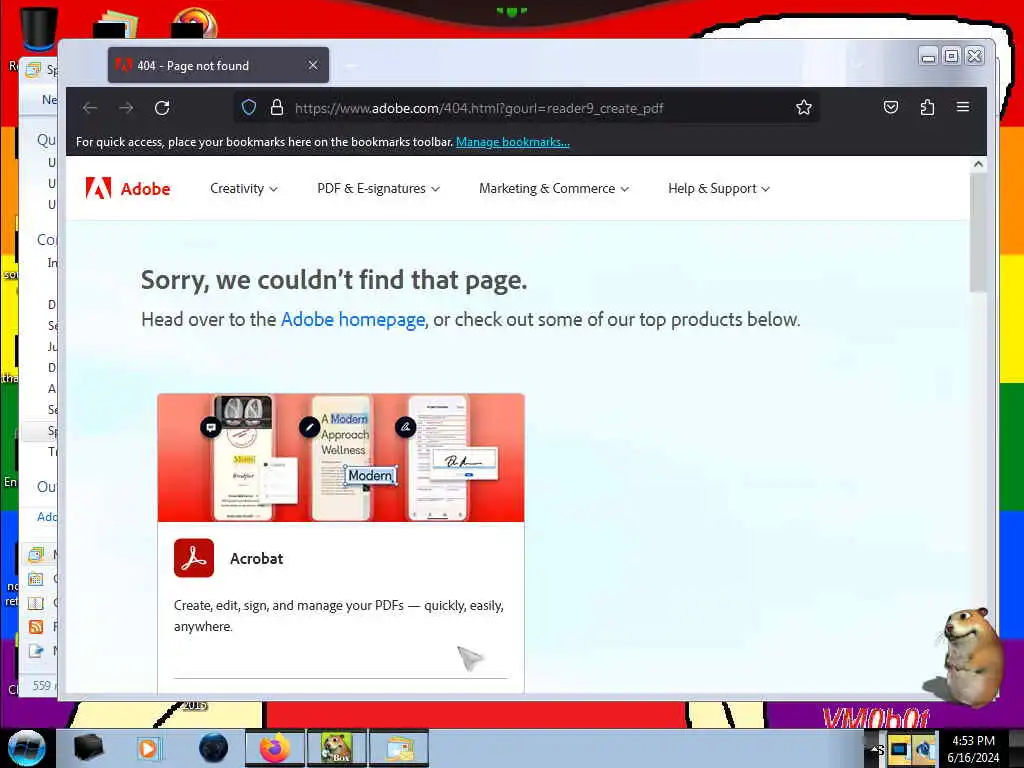Launch the black box icon on the taskbar

(88, 748)
